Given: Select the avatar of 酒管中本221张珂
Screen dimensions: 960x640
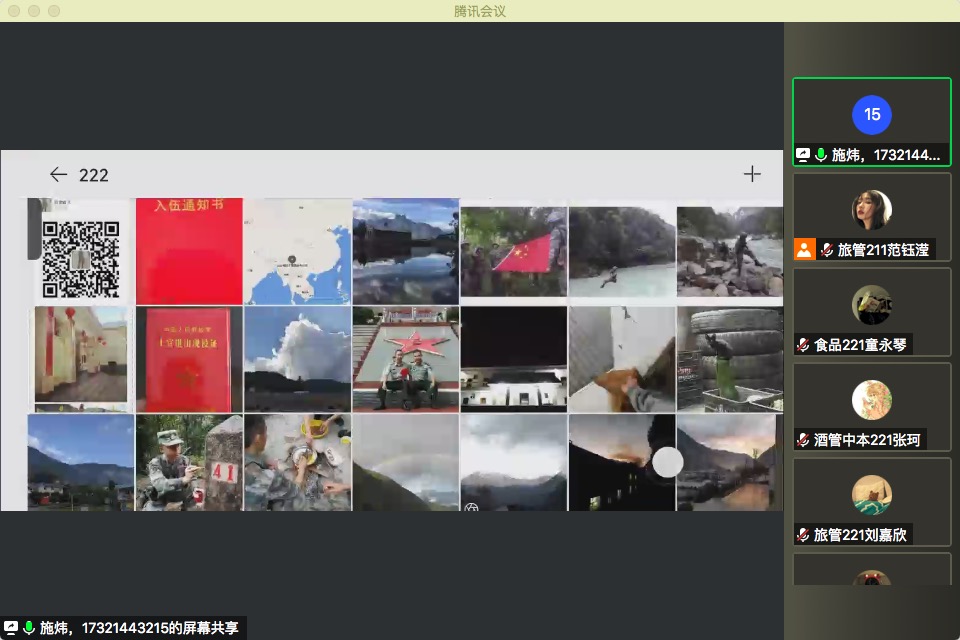Looking at the screenshot, I should tap(872, 400).
